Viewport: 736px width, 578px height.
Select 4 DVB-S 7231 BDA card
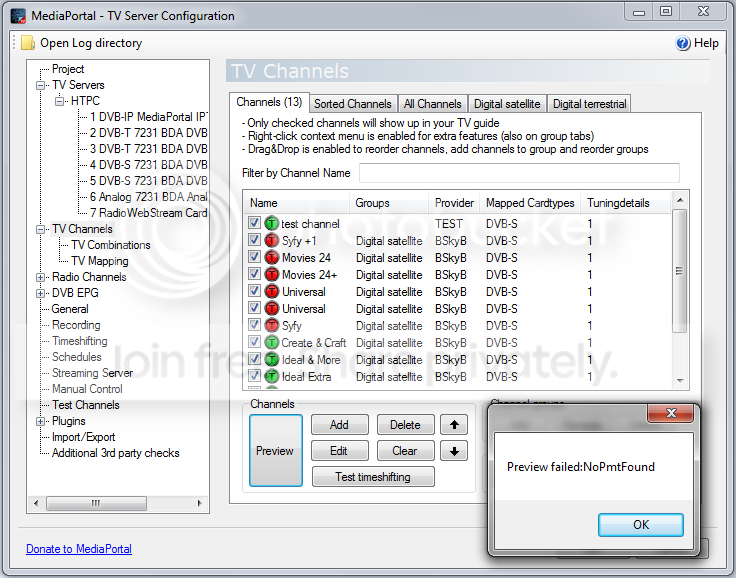pos(149,165)
